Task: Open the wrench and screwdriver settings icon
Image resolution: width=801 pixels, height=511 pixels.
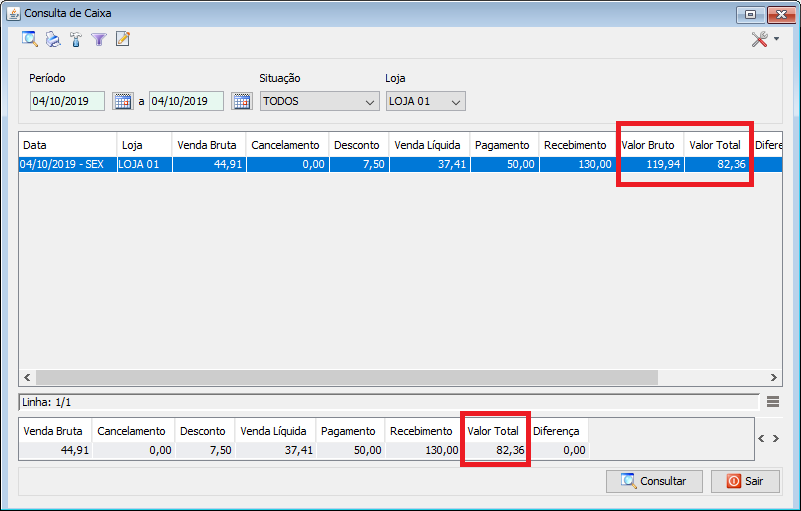Action: [760, 39]
